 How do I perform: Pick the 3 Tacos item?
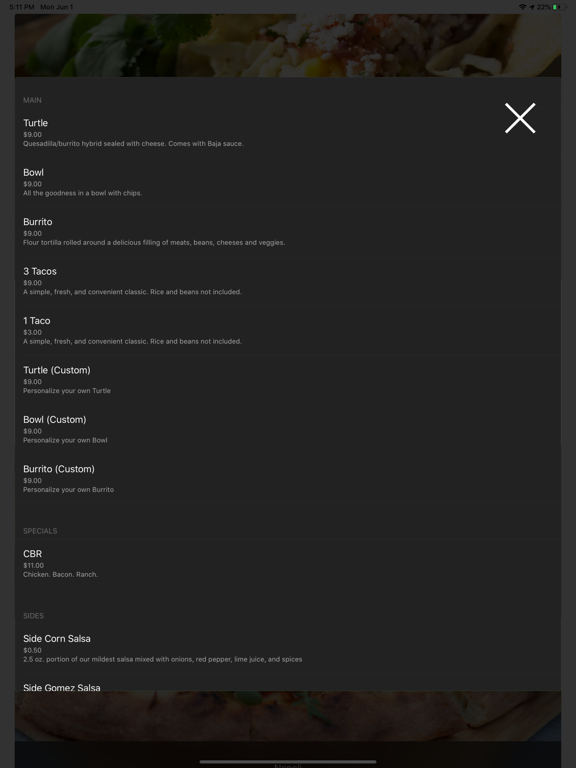point(288,281)
